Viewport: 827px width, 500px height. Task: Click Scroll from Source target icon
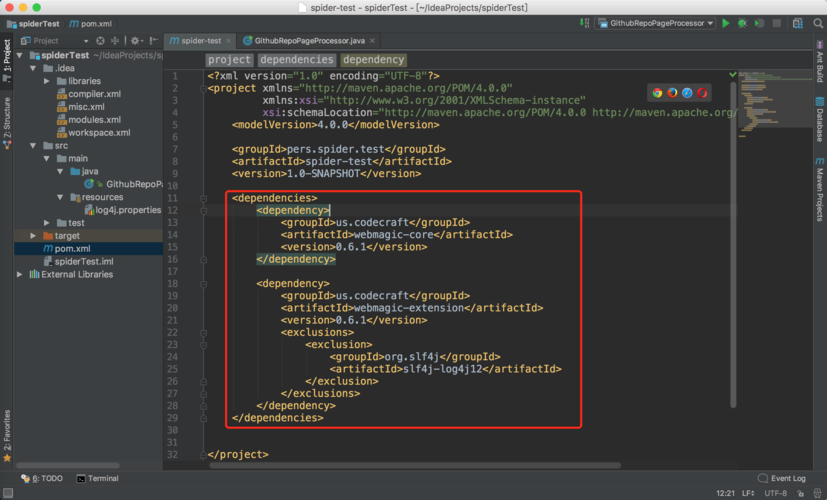100,41
